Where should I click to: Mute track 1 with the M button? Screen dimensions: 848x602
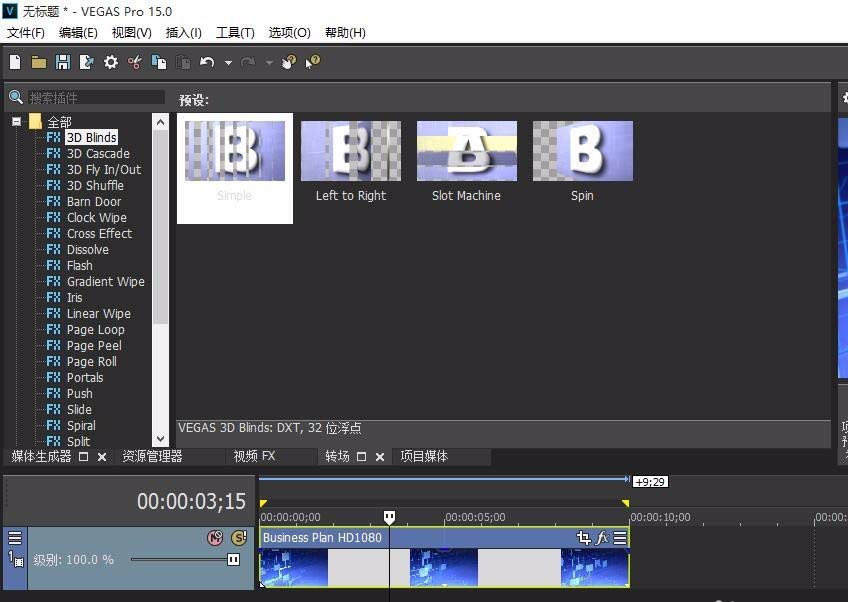pos(215,538)
